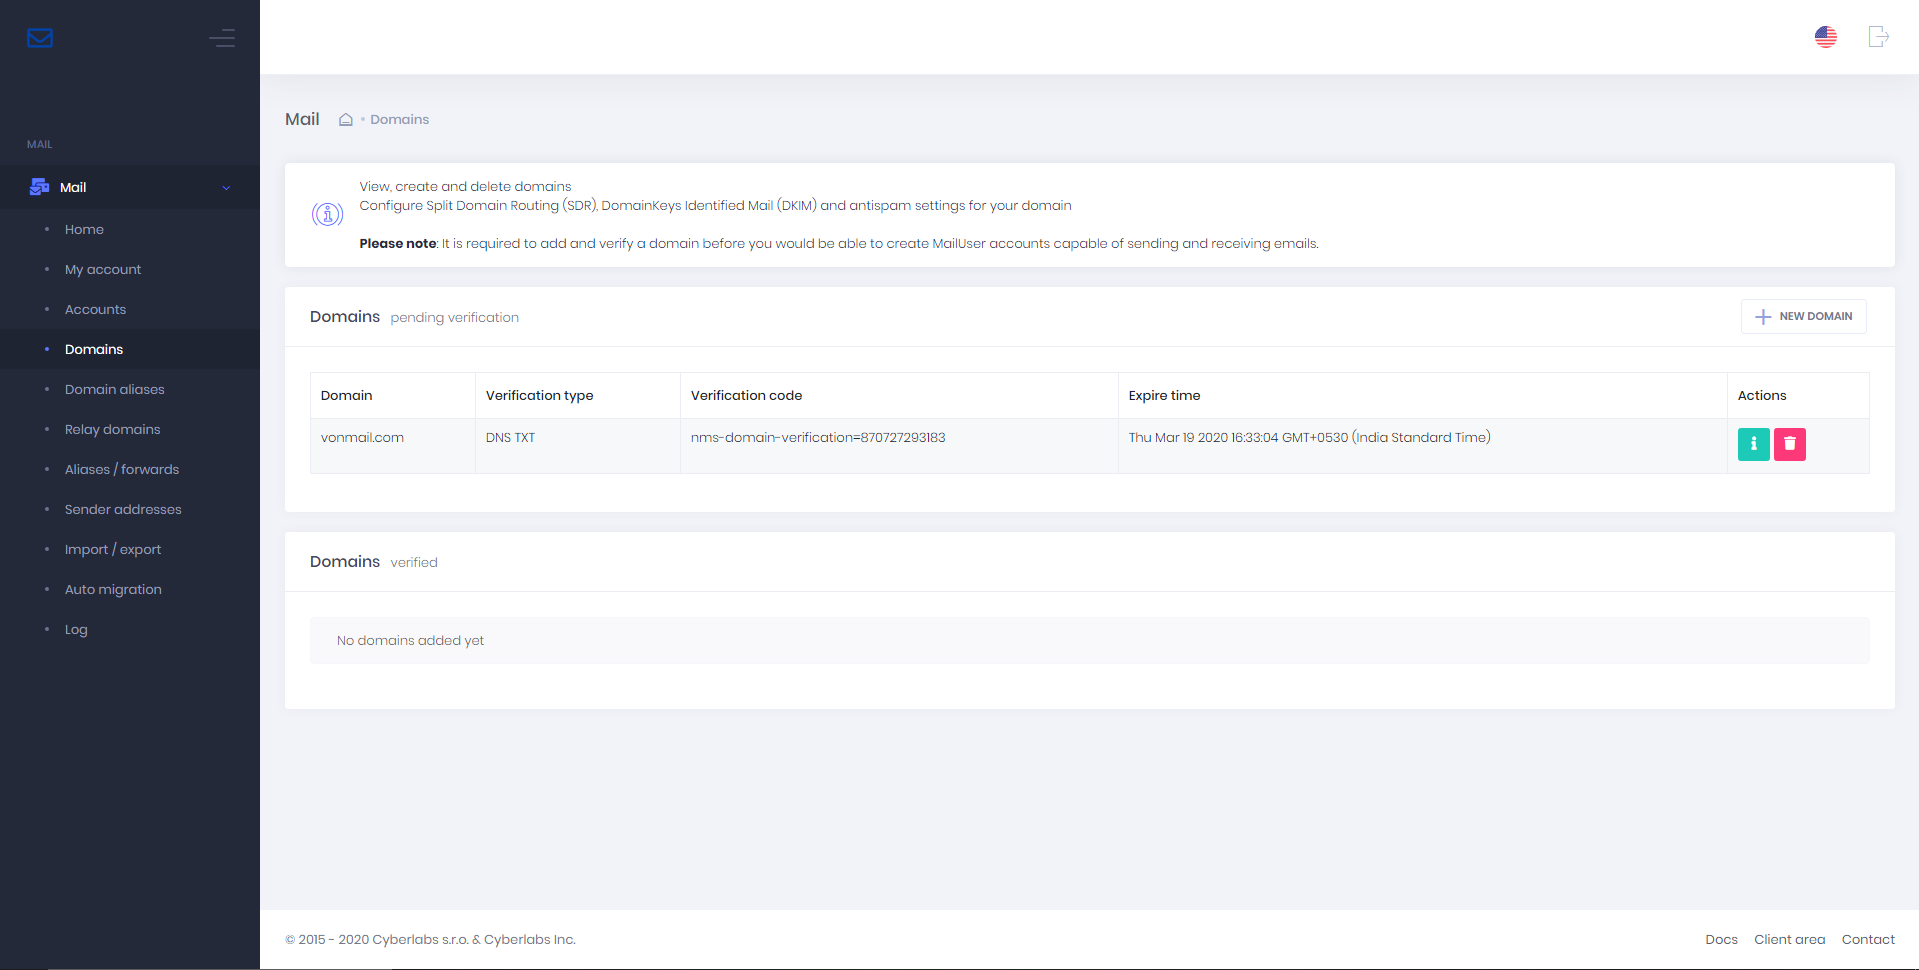Screen dimensions: 1919x970
Task: Collapse the sidebar with the hamburger icon
Action: [222, 38]
